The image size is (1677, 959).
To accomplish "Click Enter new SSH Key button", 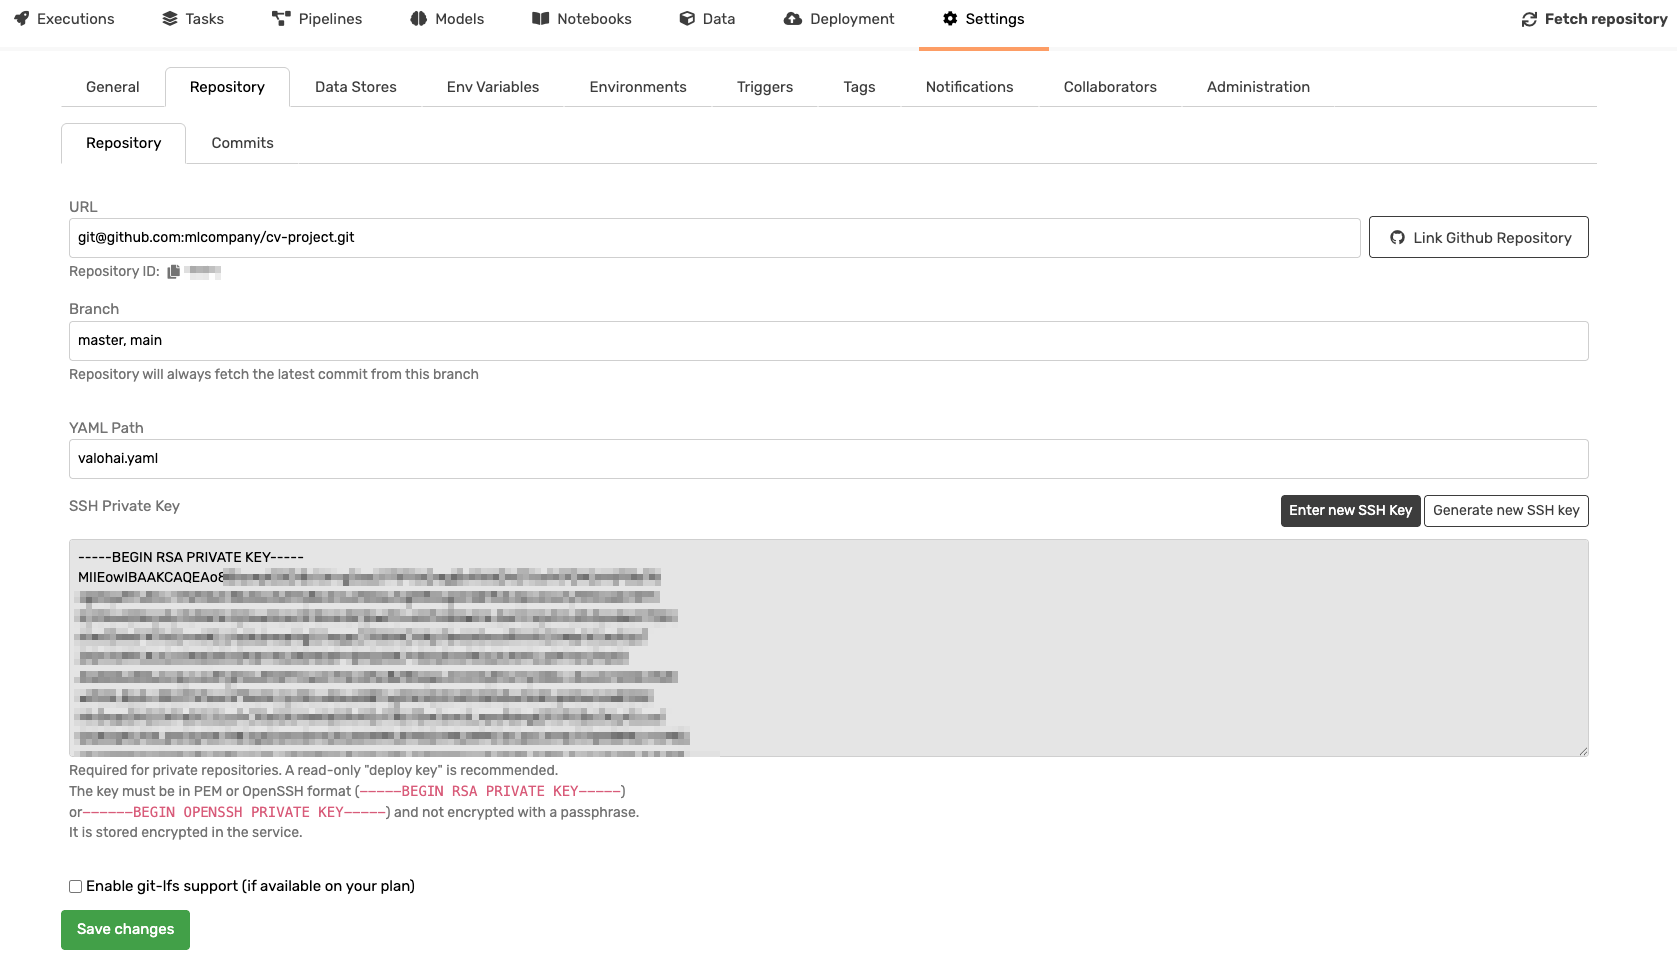I will pos(1350,511).
